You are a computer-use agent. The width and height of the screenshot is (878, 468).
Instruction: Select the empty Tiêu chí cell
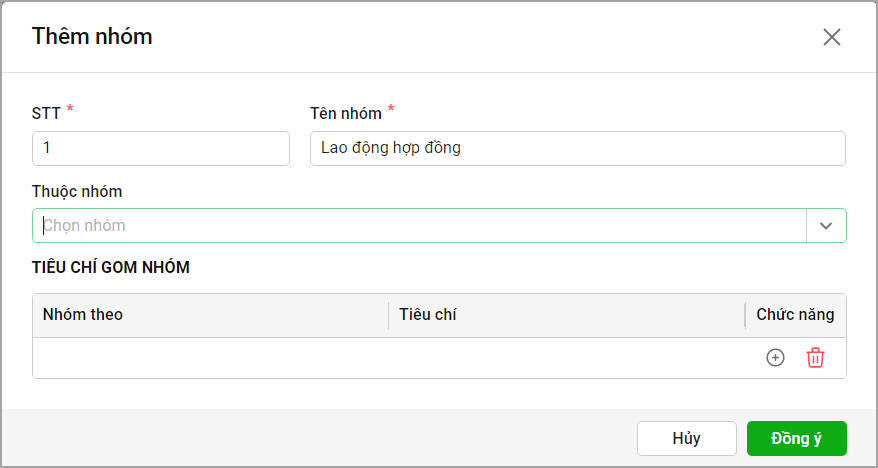click(566, 358)
